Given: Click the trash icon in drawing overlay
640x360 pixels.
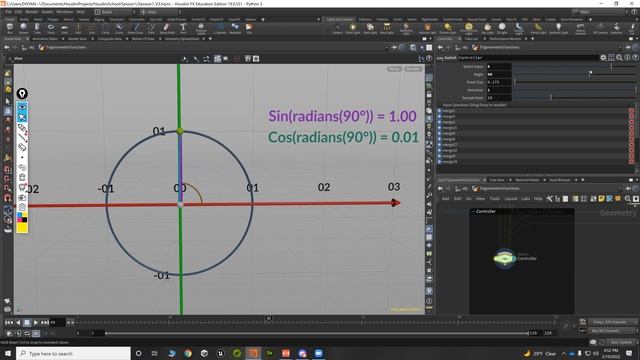Looking at the screenshot, I should (22, 177).
